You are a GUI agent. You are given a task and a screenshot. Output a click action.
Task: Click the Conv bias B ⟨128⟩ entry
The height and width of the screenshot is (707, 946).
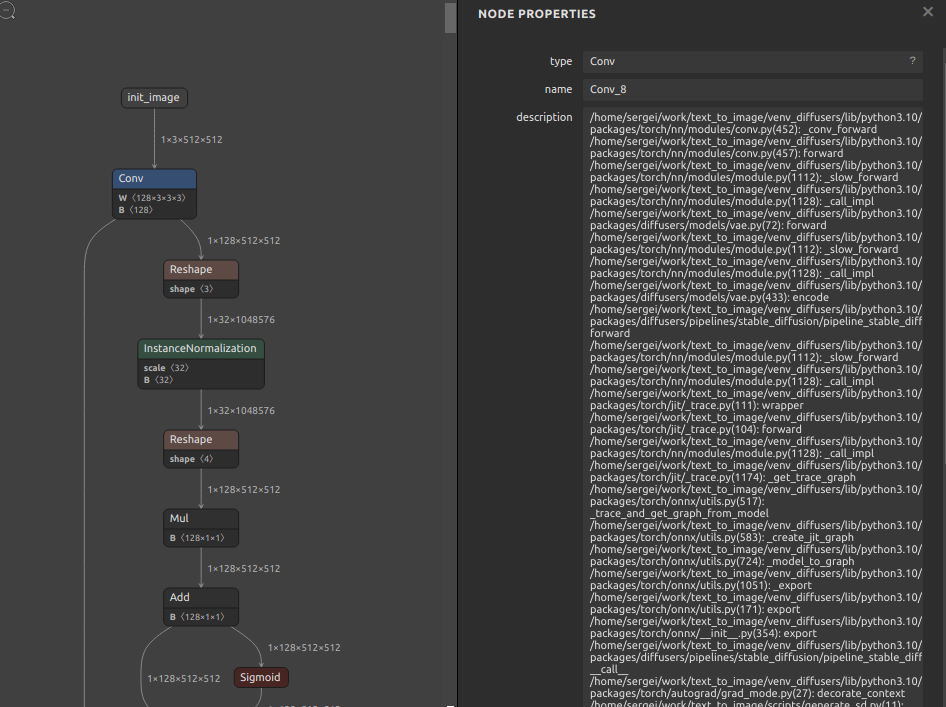pyautogui.click(x=136, y=210)
